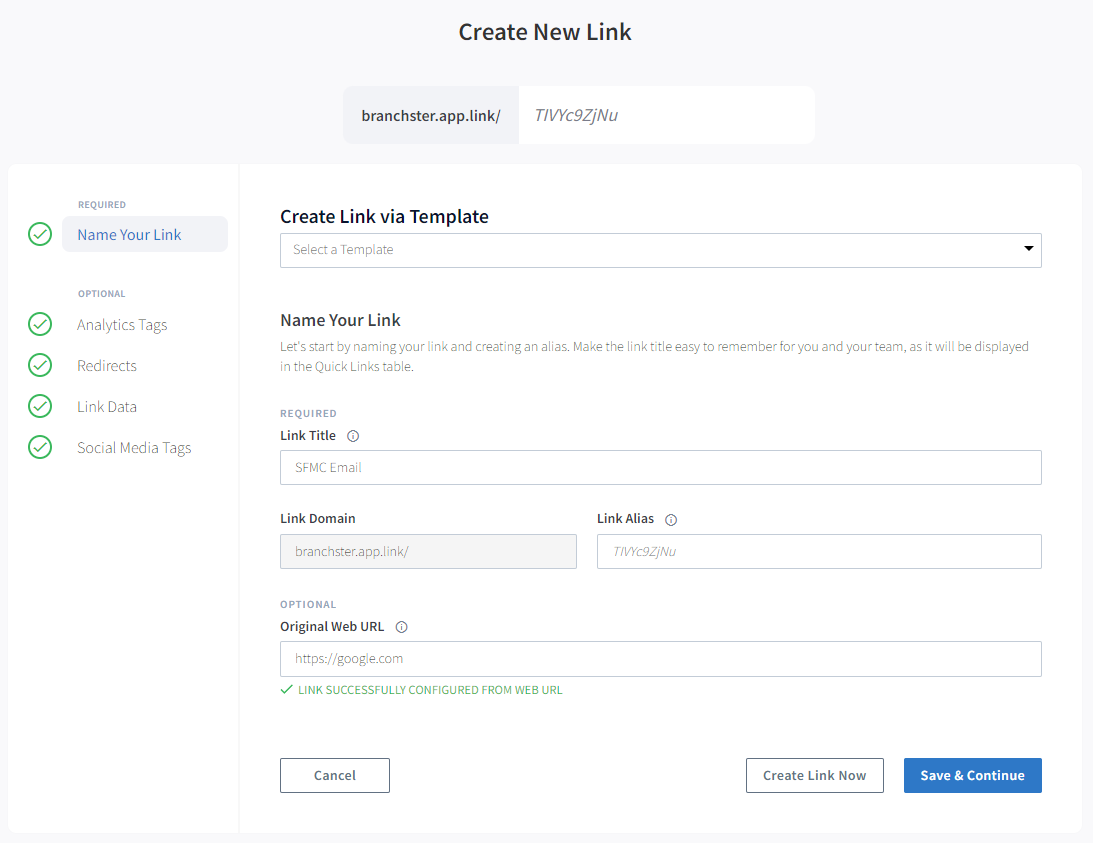Image resolution: width=1093 pixels, height=843 pixels.
Task: Open the Link Data step
Action: click(x=107, y=407)
